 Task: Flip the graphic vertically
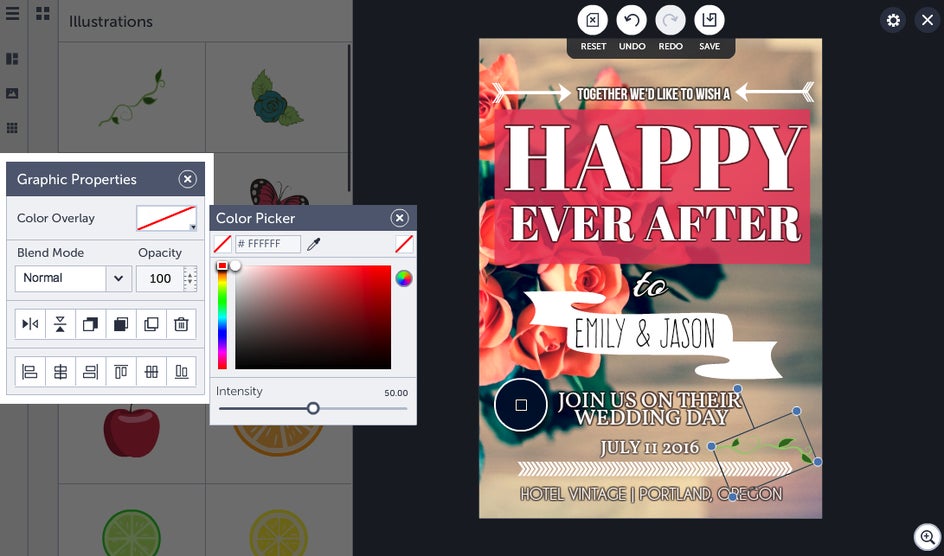pos(60,324)
